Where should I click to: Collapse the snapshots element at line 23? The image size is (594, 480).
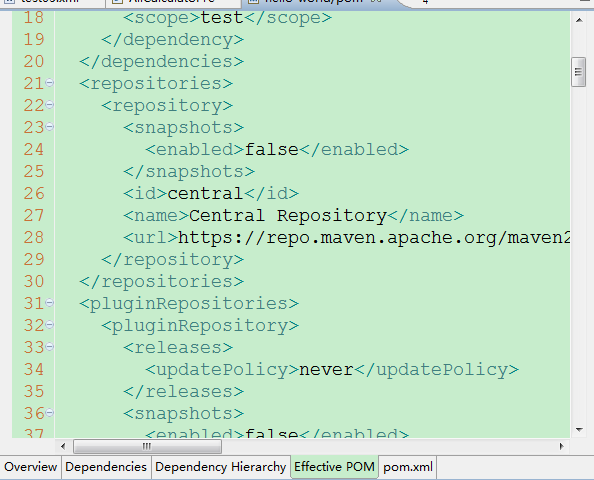pos(50,126)
